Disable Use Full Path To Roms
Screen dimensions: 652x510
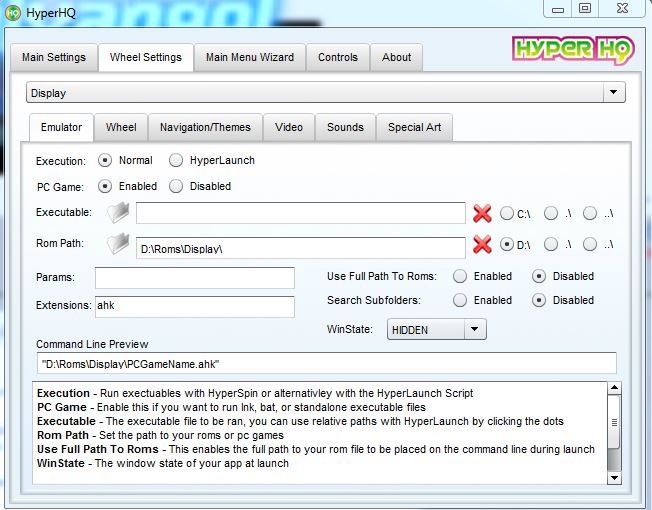tap(539, 276)
